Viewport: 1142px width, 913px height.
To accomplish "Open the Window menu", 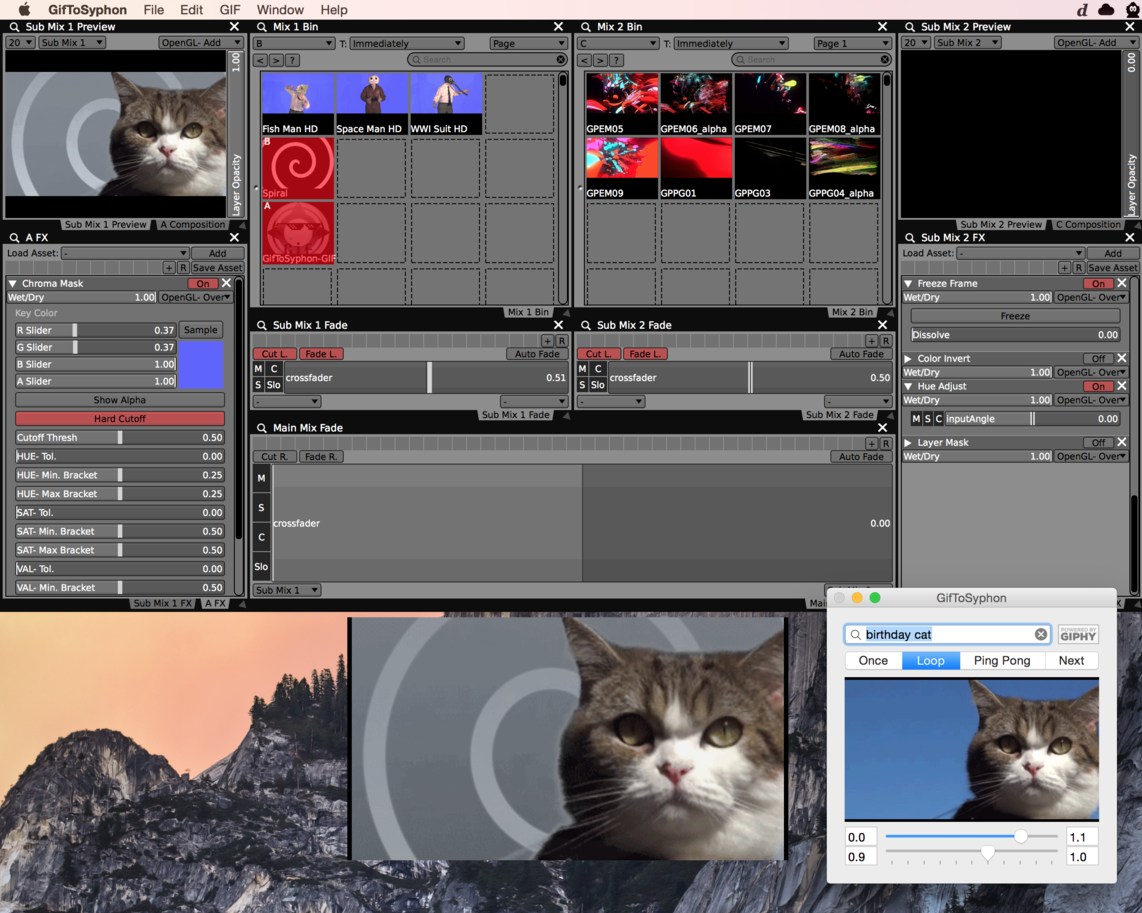I will [x=280, y=9].
